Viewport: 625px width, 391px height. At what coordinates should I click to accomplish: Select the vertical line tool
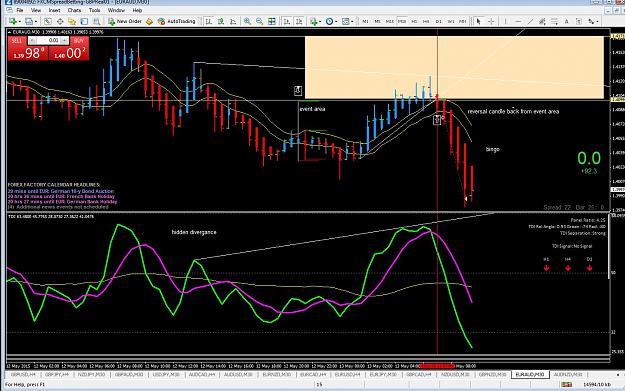click(505, 21)
